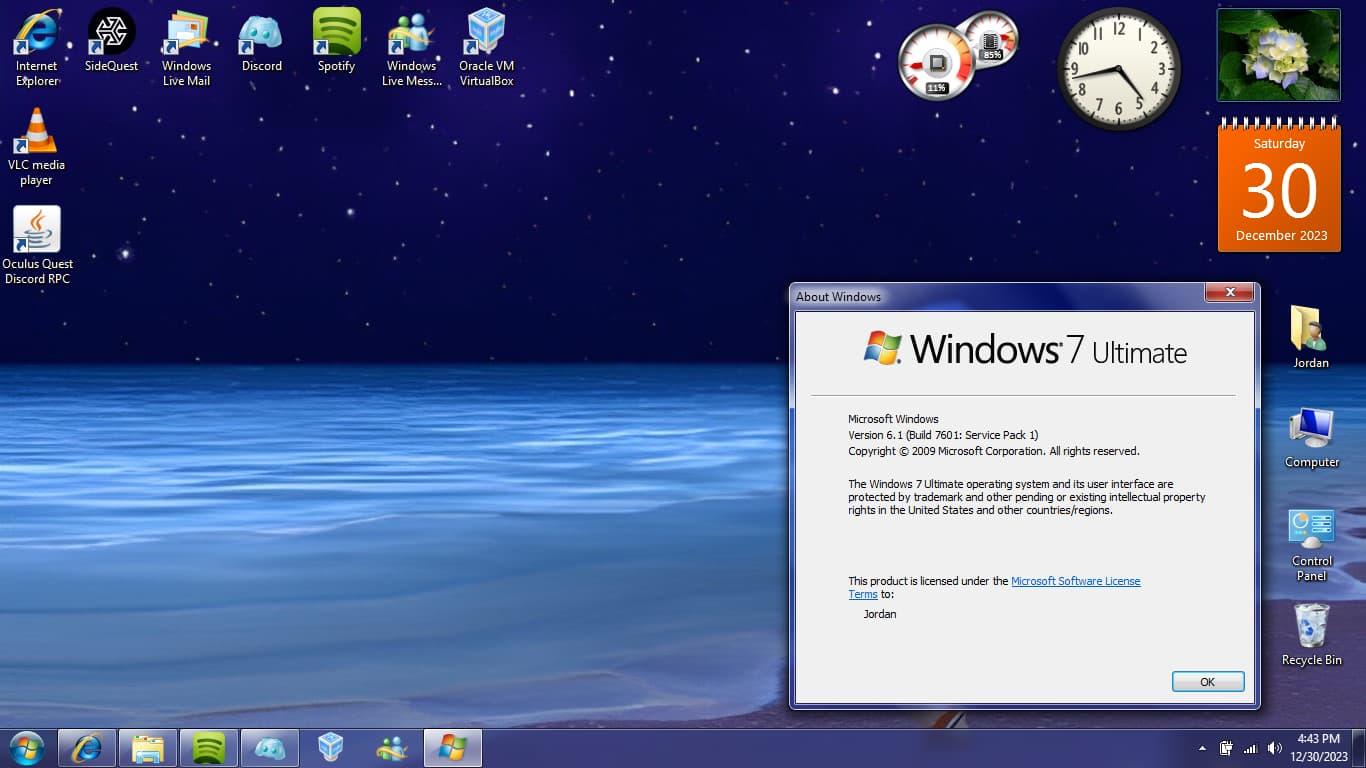Open Discord desktop shortcut

[x=262, y=40]
